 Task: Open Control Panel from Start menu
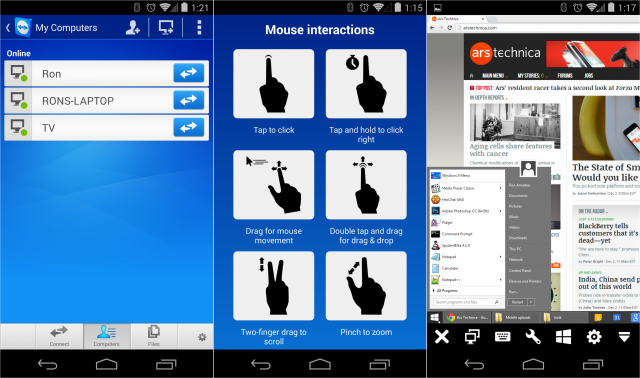tap(520, 271)
